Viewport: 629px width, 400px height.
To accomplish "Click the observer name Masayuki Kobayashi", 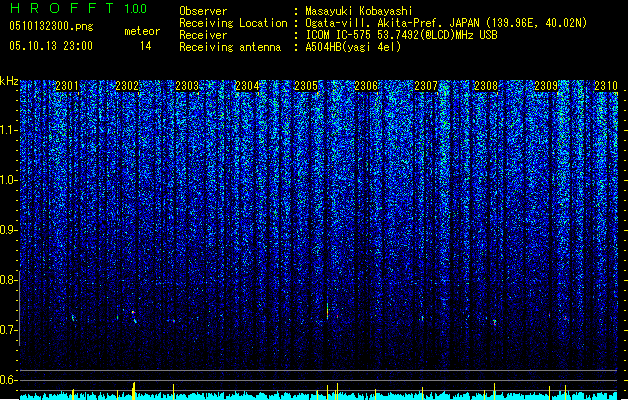I will click(359, 11).
